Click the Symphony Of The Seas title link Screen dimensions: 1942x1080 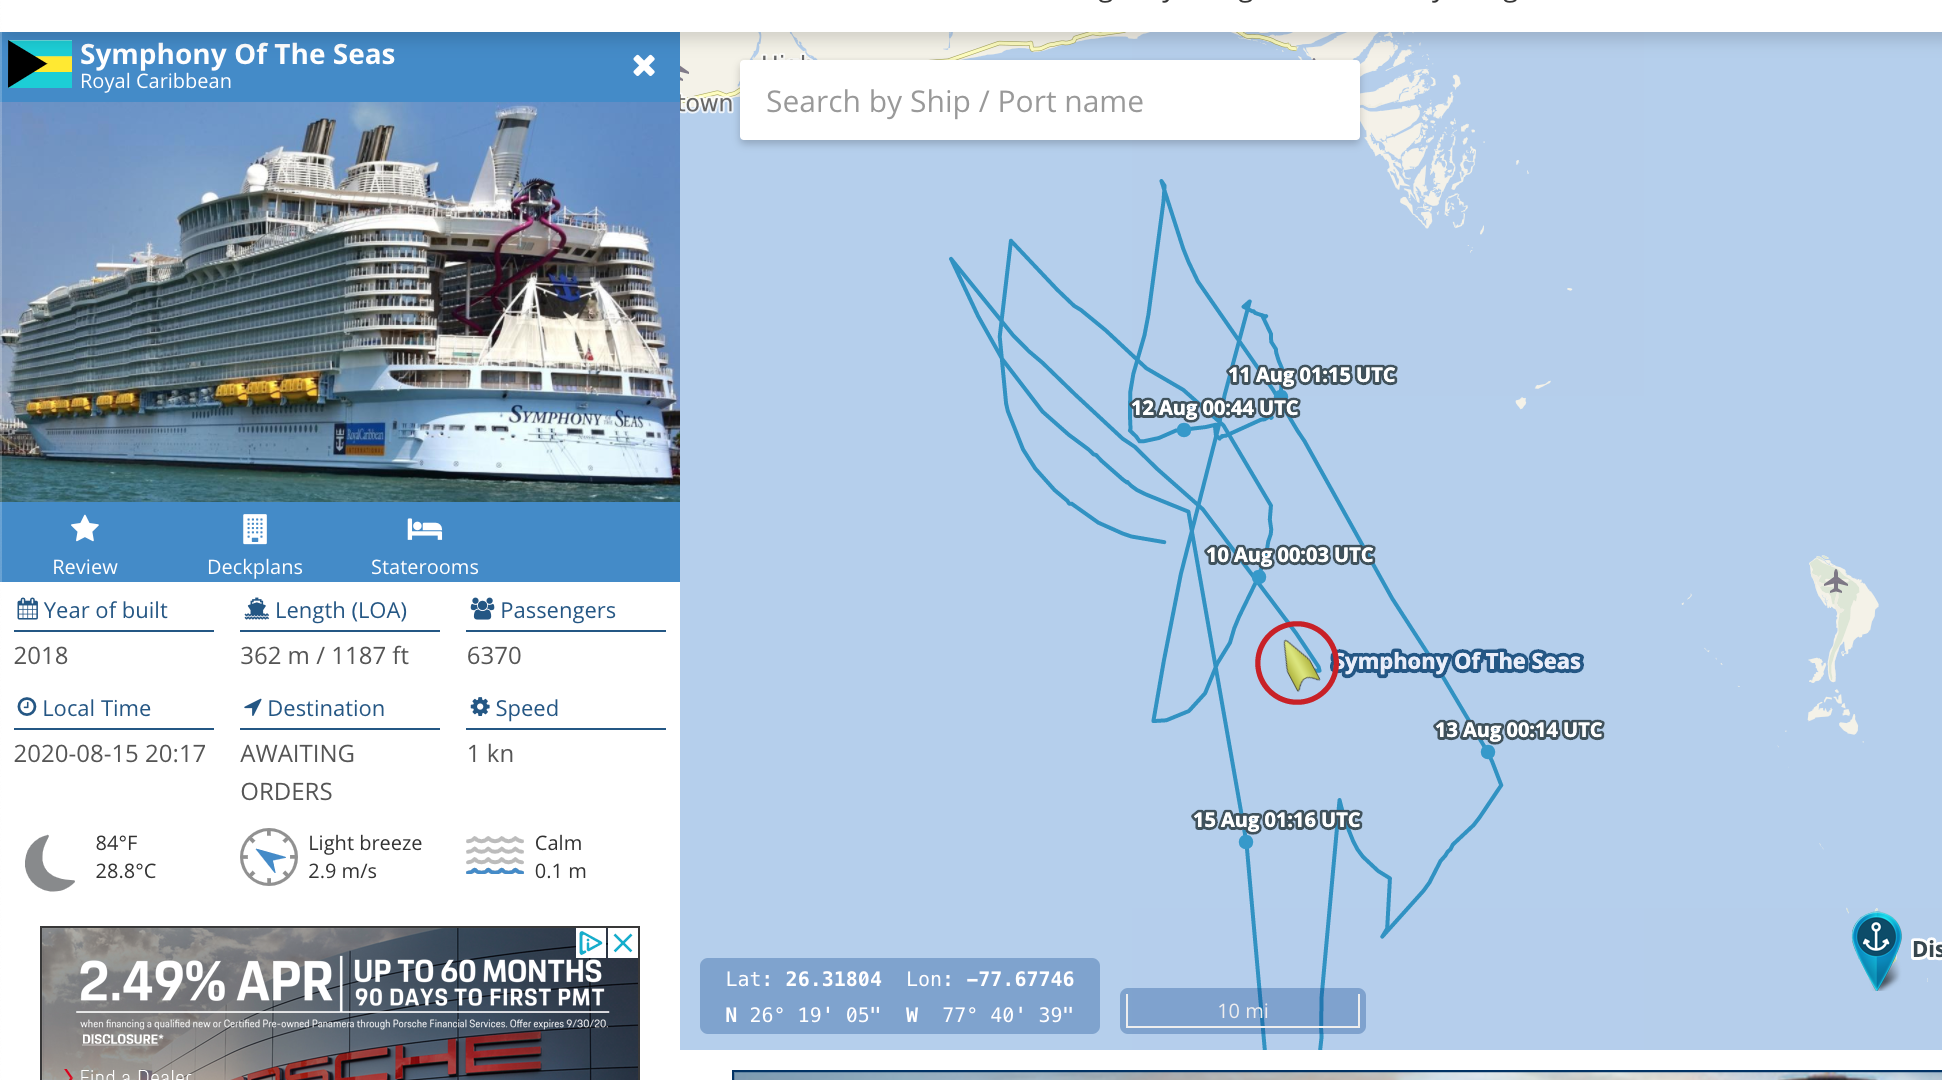(238, 54)
